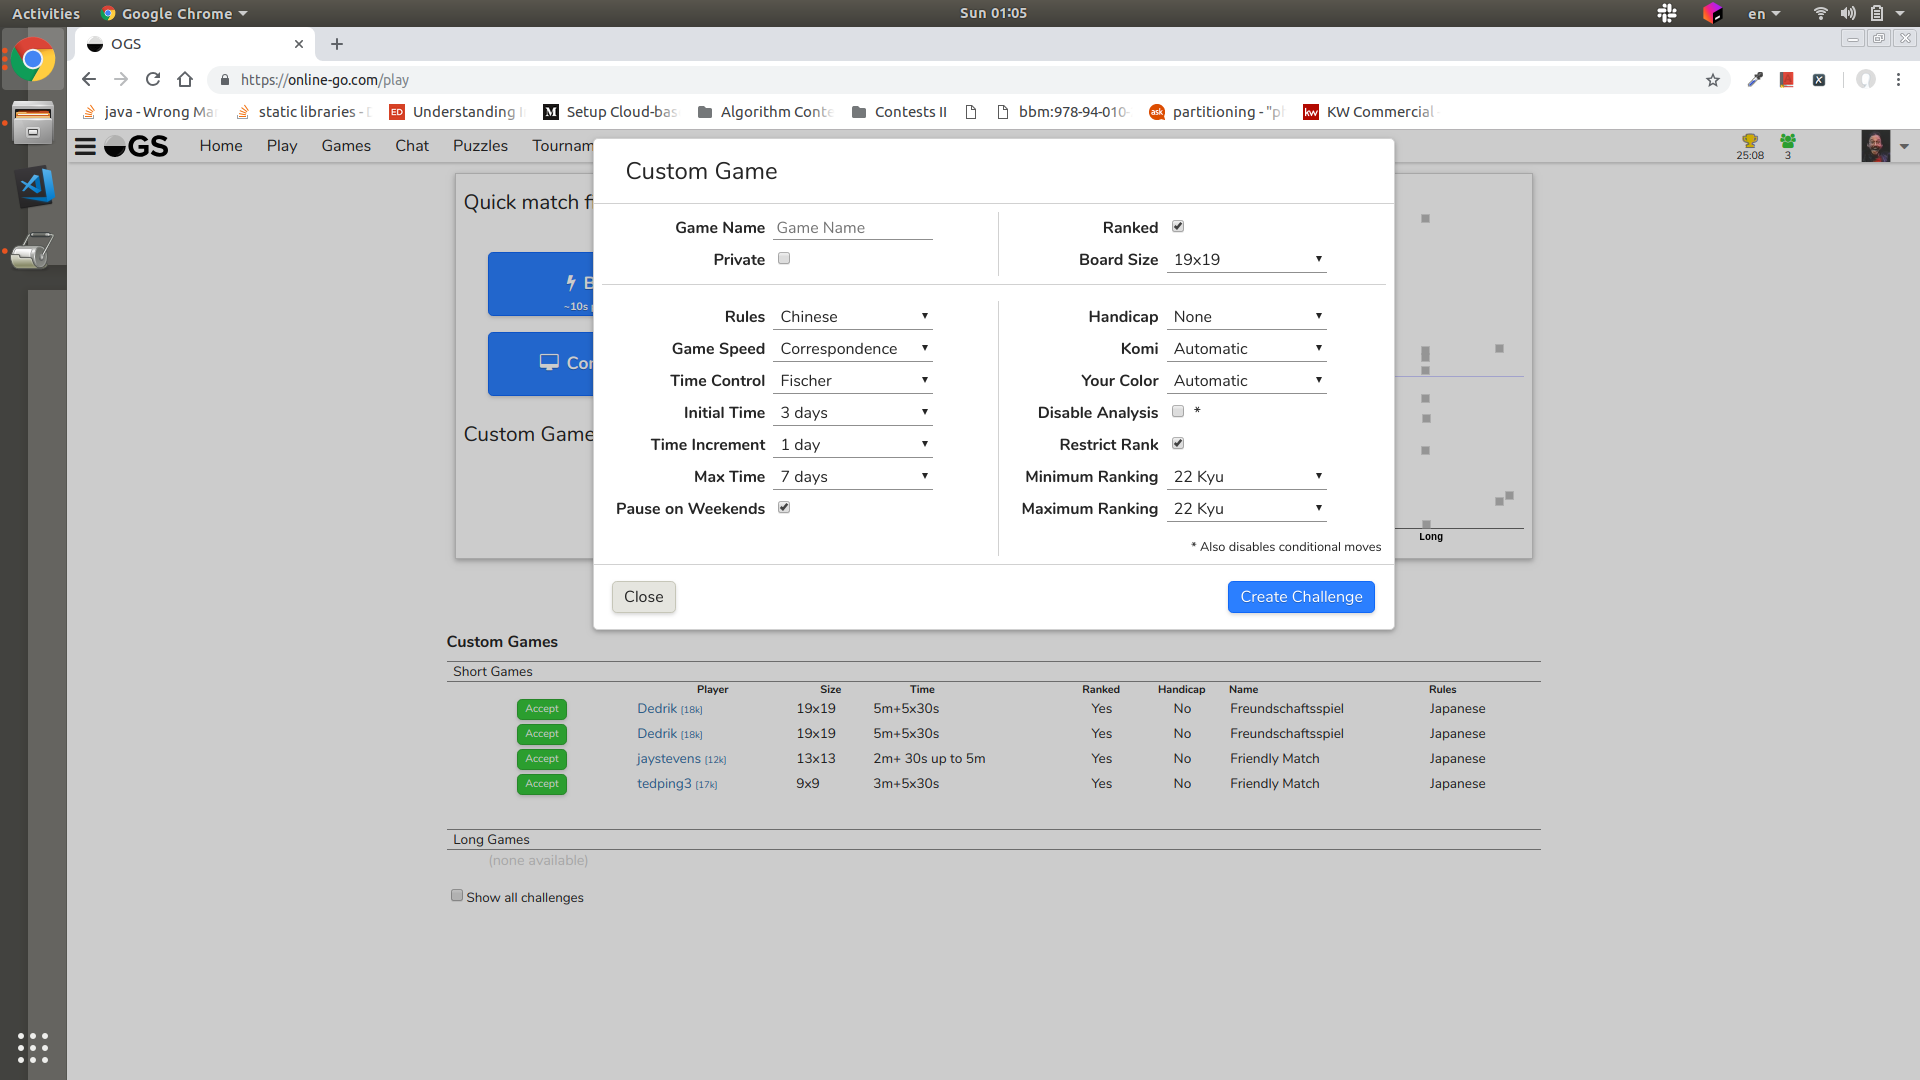
Task: Click the Create Challenge button
Action: click(1300, 597)
